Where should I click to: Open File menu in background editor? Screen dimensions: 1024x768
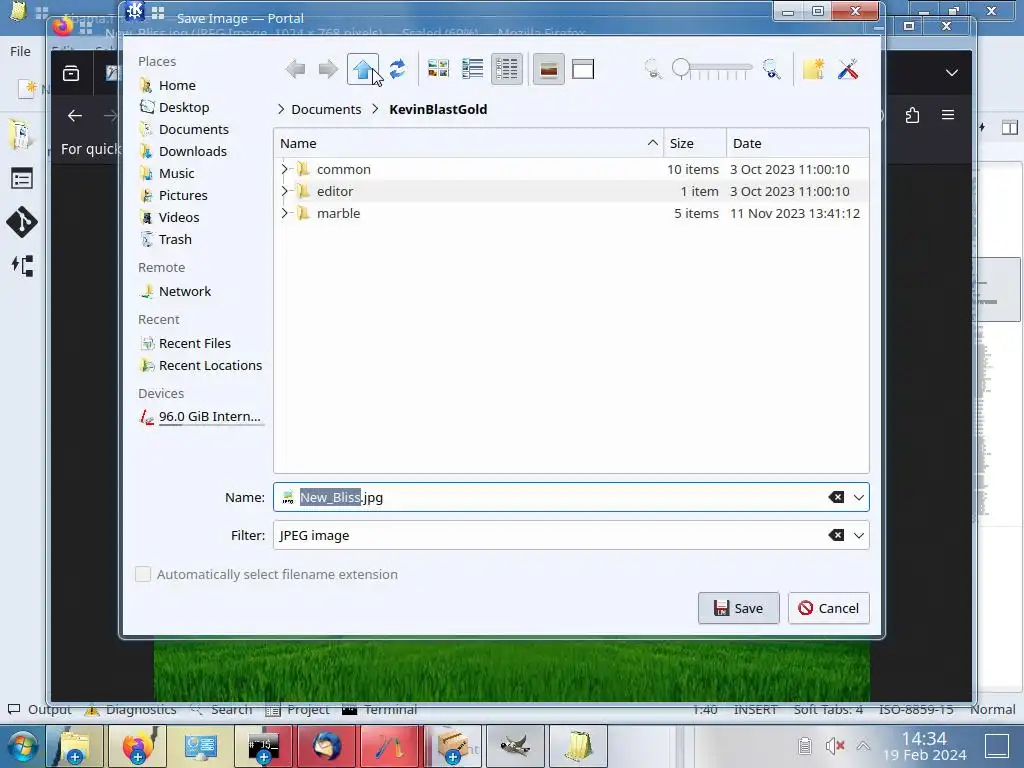click(20, 51)
